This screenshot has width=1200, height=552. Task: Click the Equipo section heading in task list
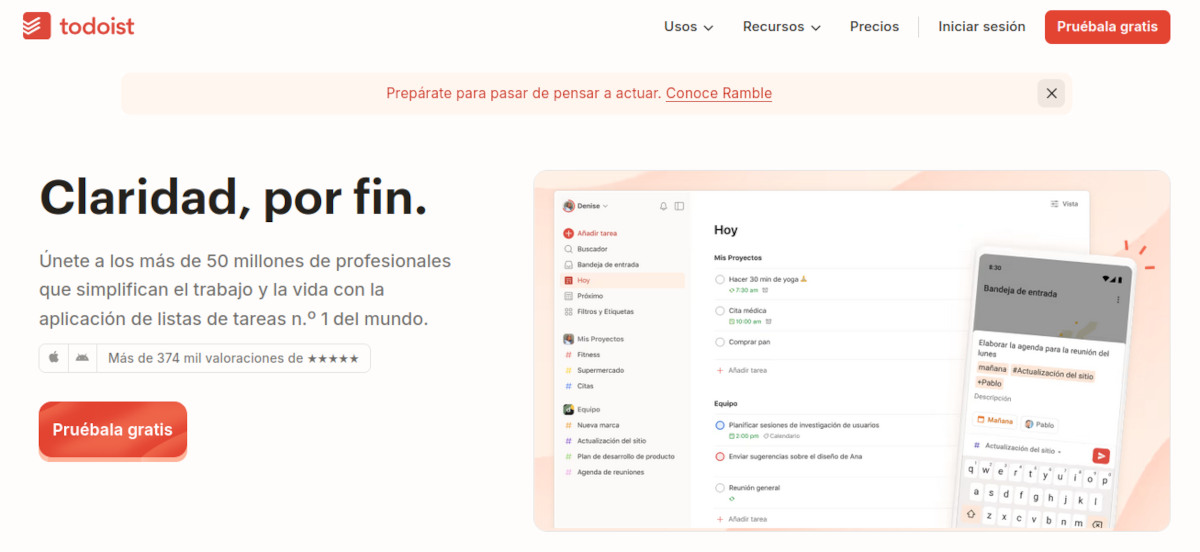725,403
